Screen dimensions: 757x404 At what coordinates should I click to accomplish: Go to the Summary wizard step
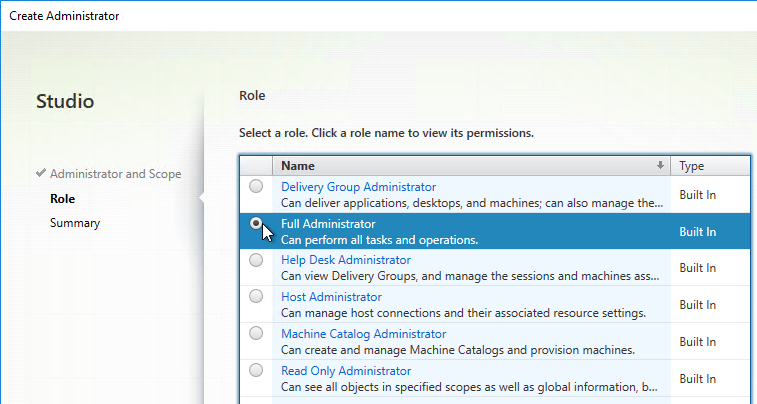coord(75,223)
